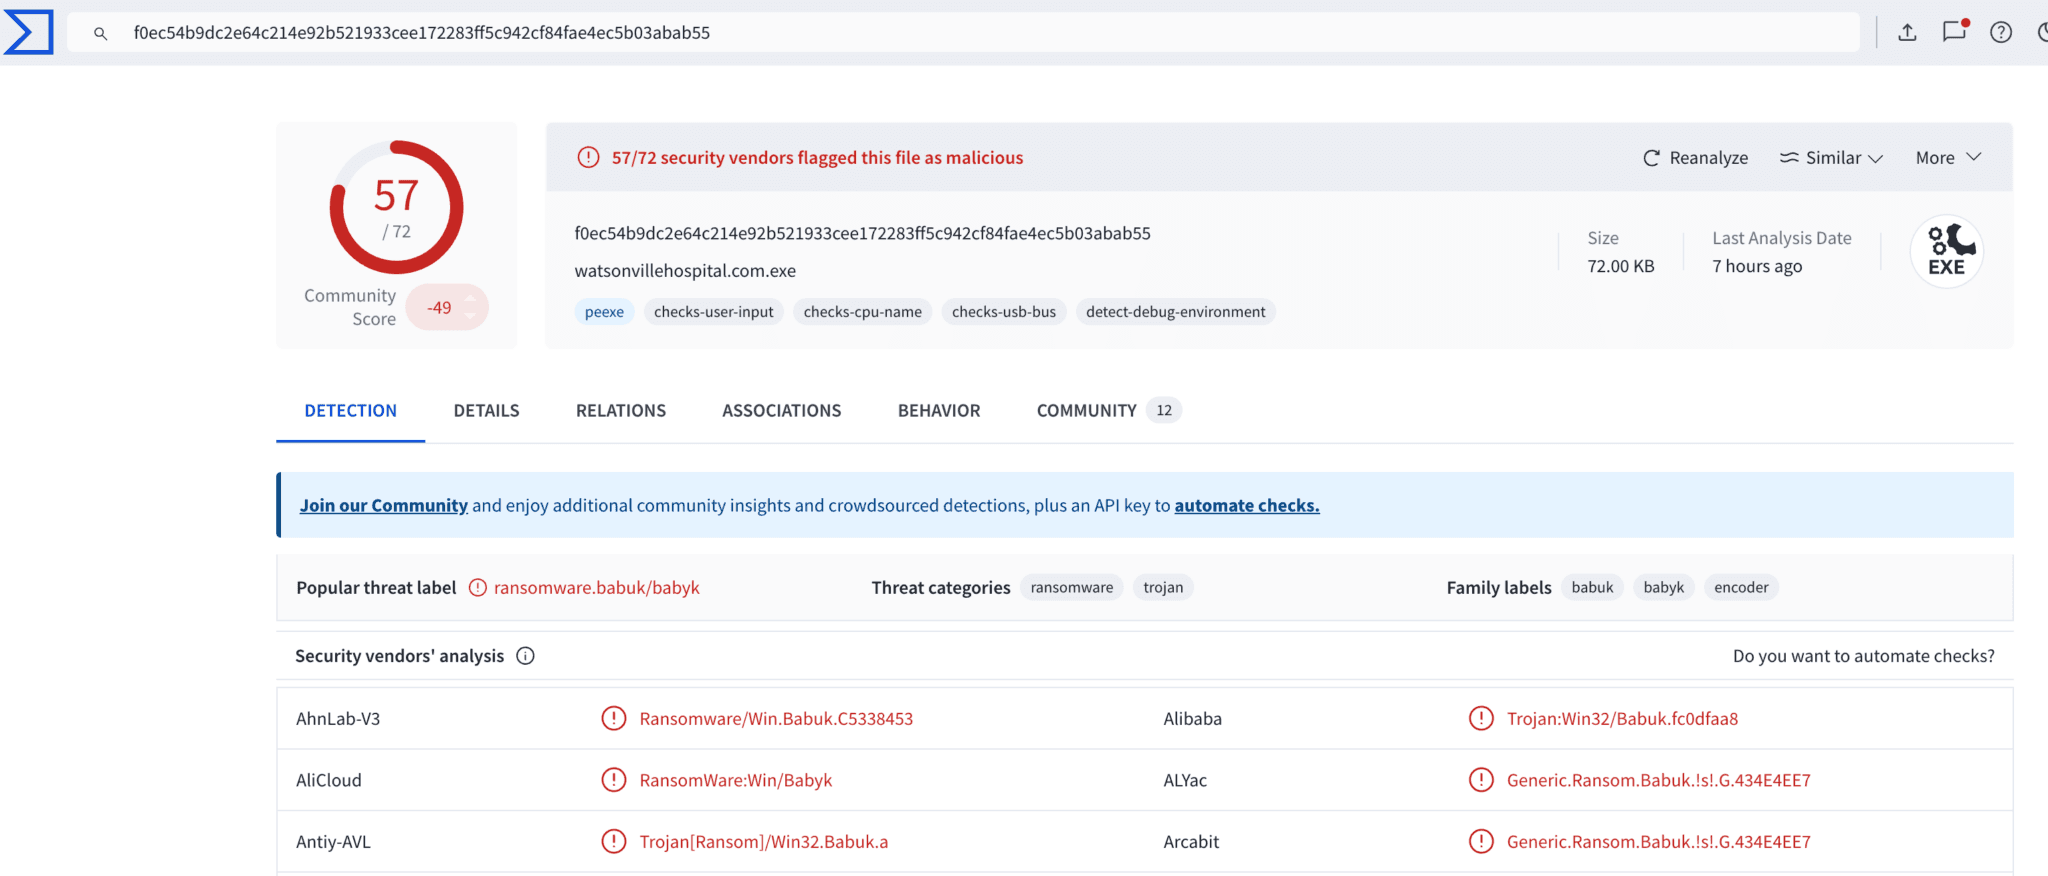This screenshot has width=2048, height=876.
Task: Open the More dropdown menu
Action: (1948, 158)
